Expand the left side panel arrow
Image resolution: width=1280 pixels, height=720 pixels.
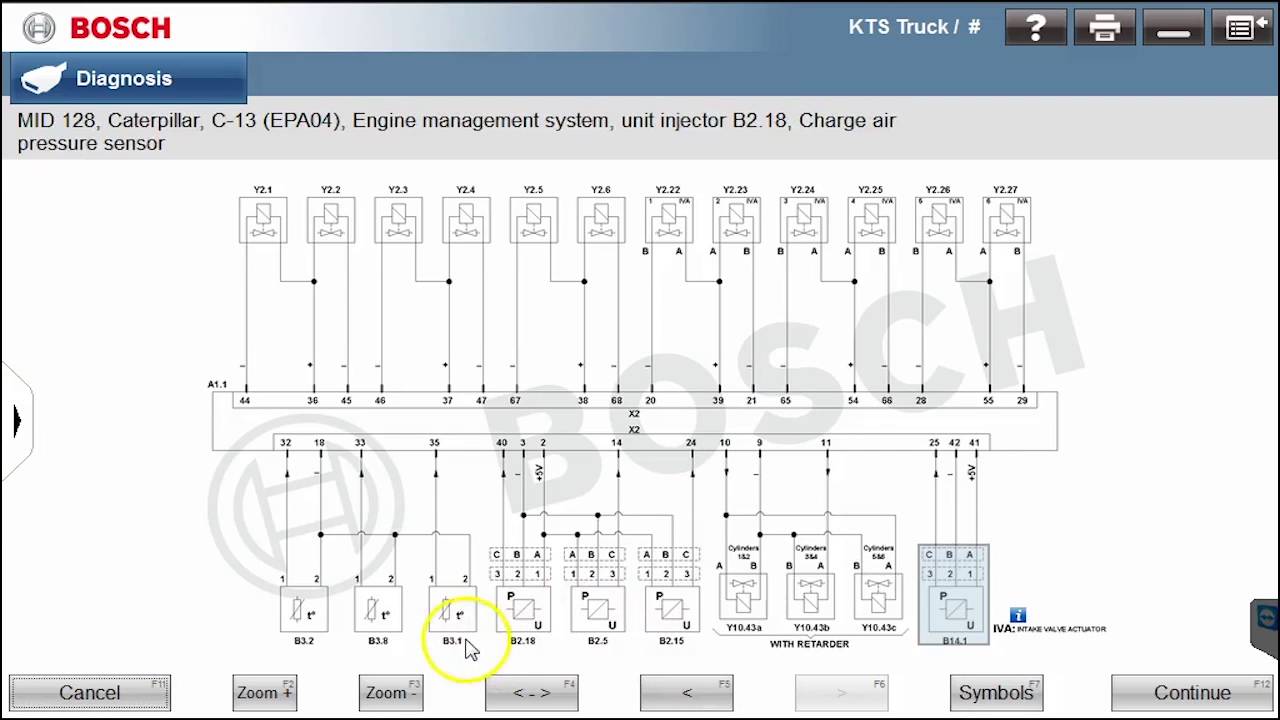point(16,421)
